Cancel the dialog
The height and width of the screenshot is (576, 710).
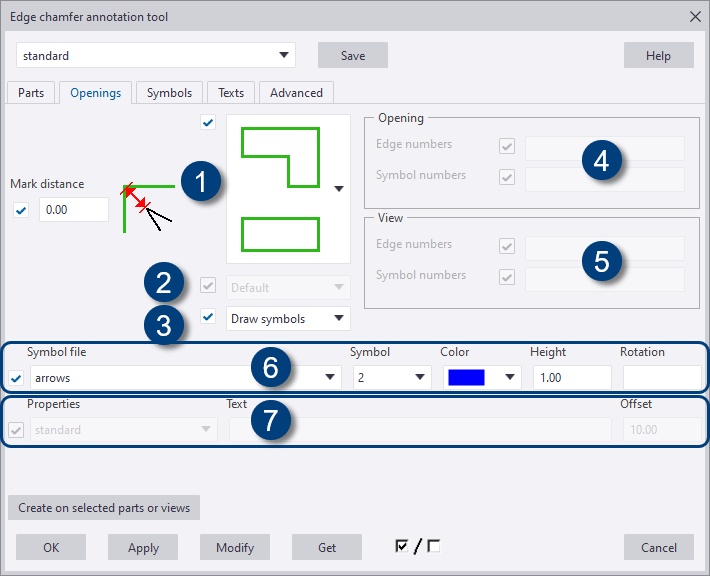[659, 547]
